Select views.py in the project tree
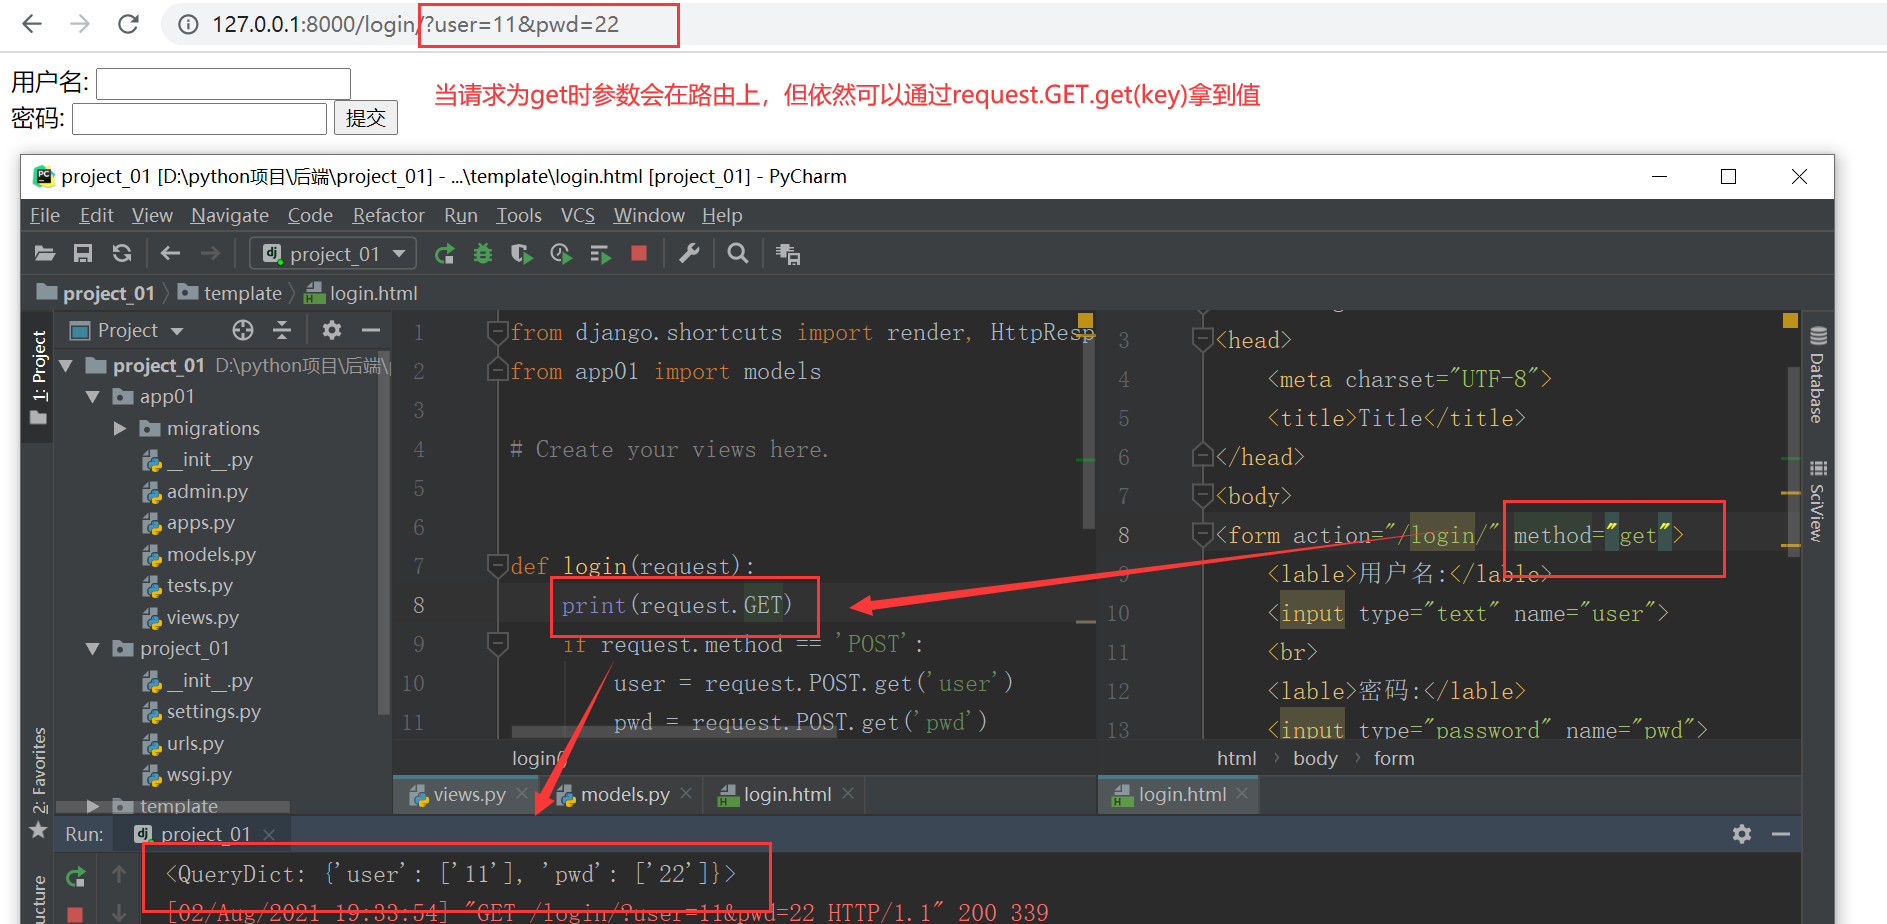The width and height of the screenshot is (1887, 924). [x=190, y=617]
